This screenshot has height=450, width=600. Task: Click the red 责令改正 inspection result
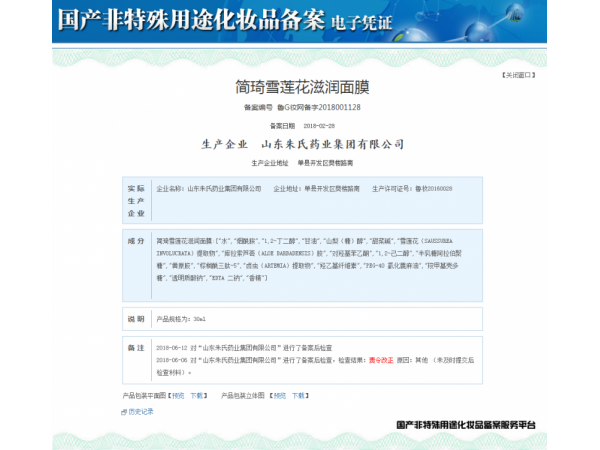[x=381, y=360]
